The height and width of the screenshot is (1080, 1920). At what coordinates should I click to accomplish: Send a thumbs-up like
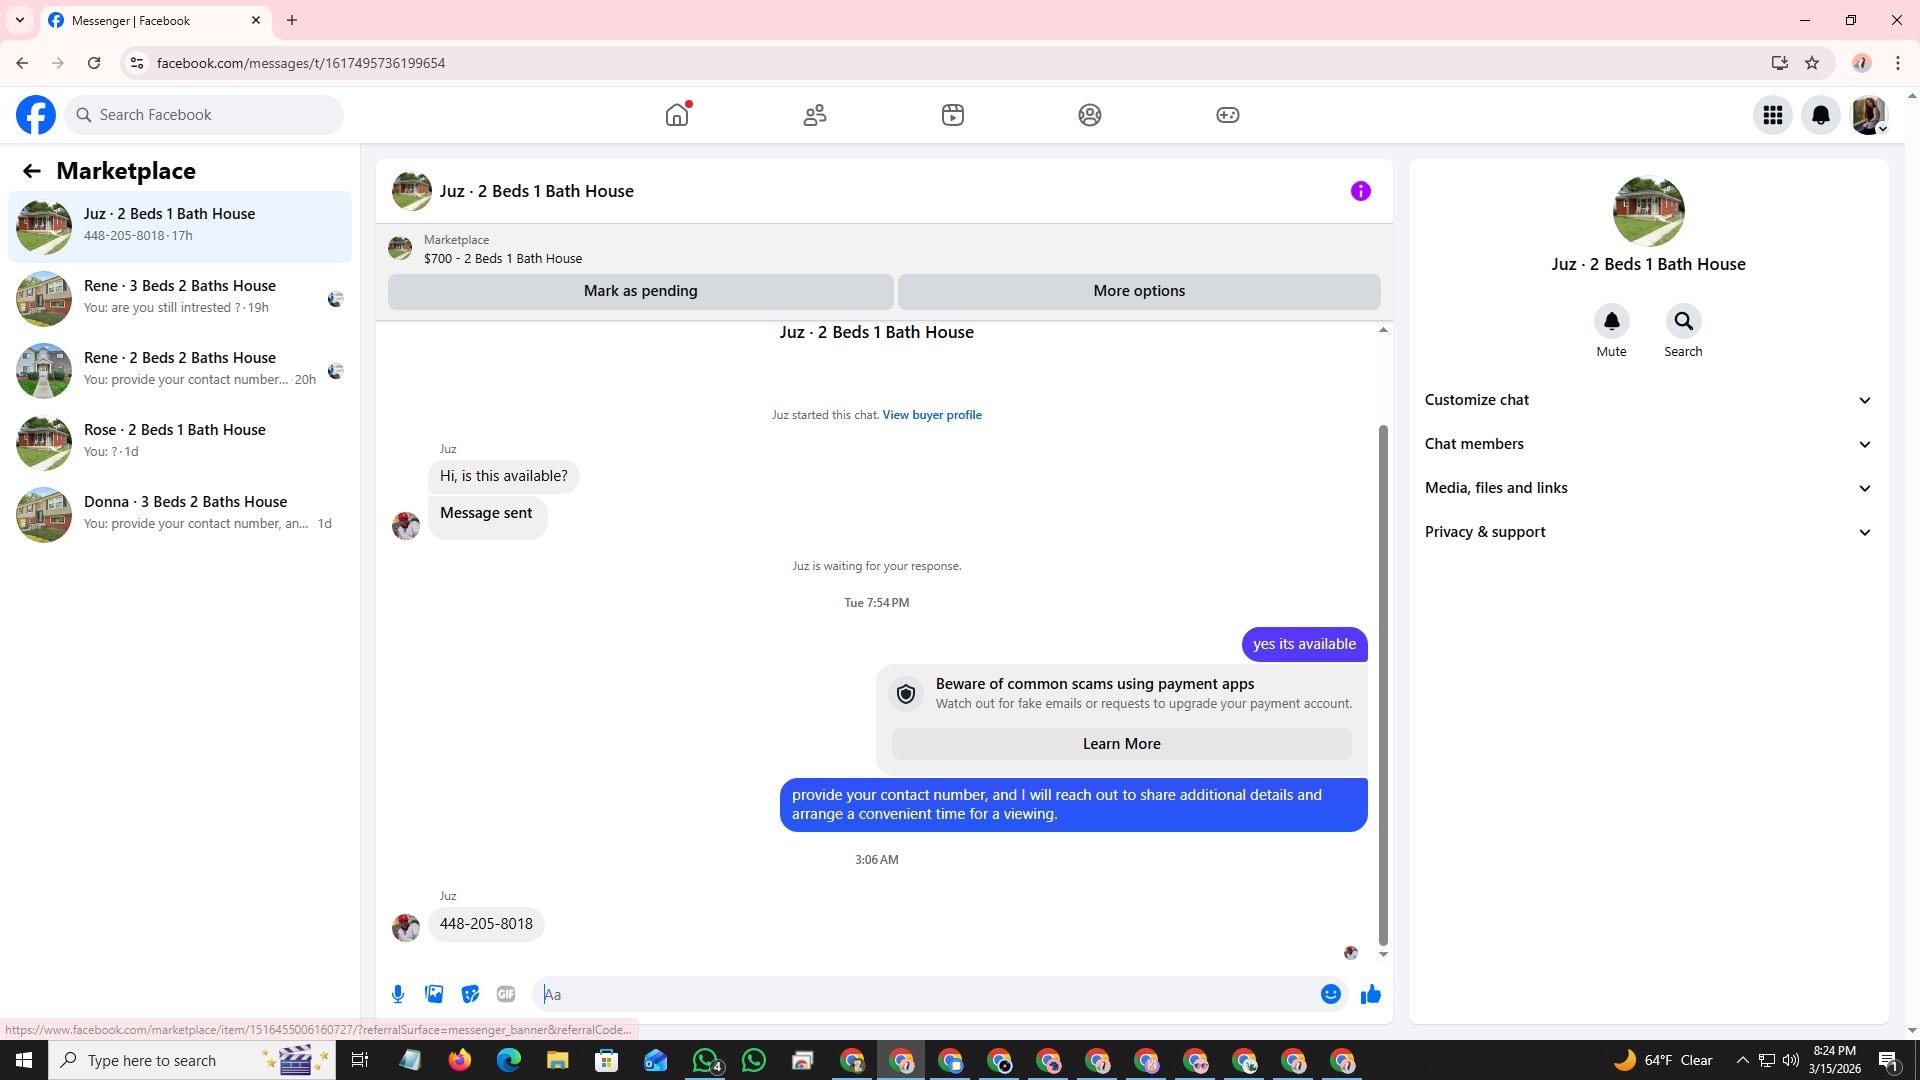click(x=1370, y=994)
